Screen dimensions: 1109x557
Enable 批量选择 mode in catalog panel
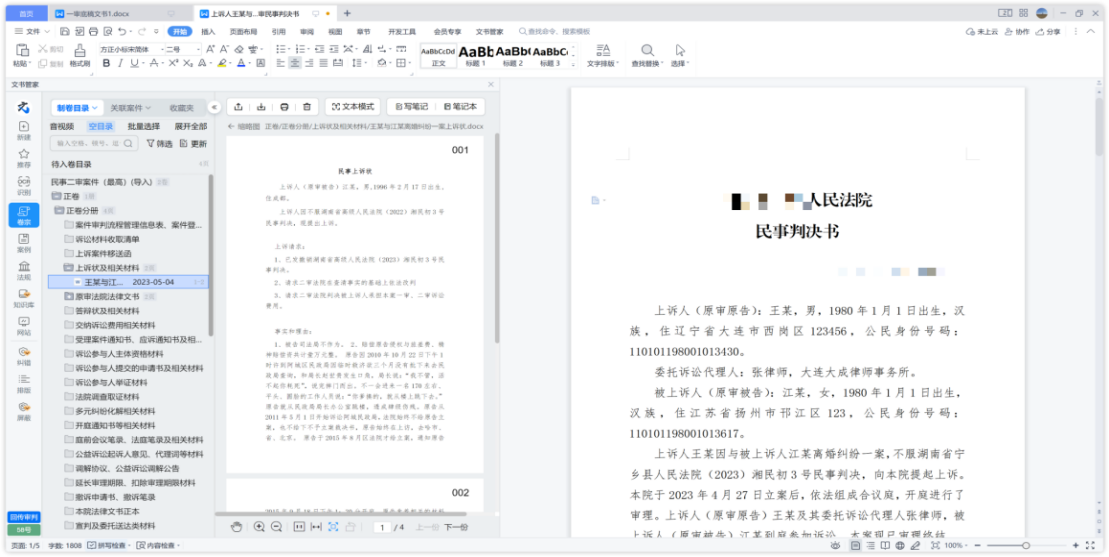[x=143, y=127]
